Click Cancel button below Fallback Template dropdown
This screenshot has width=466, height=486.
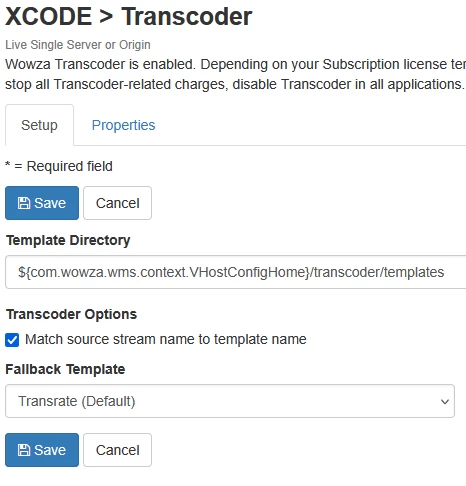118,450
